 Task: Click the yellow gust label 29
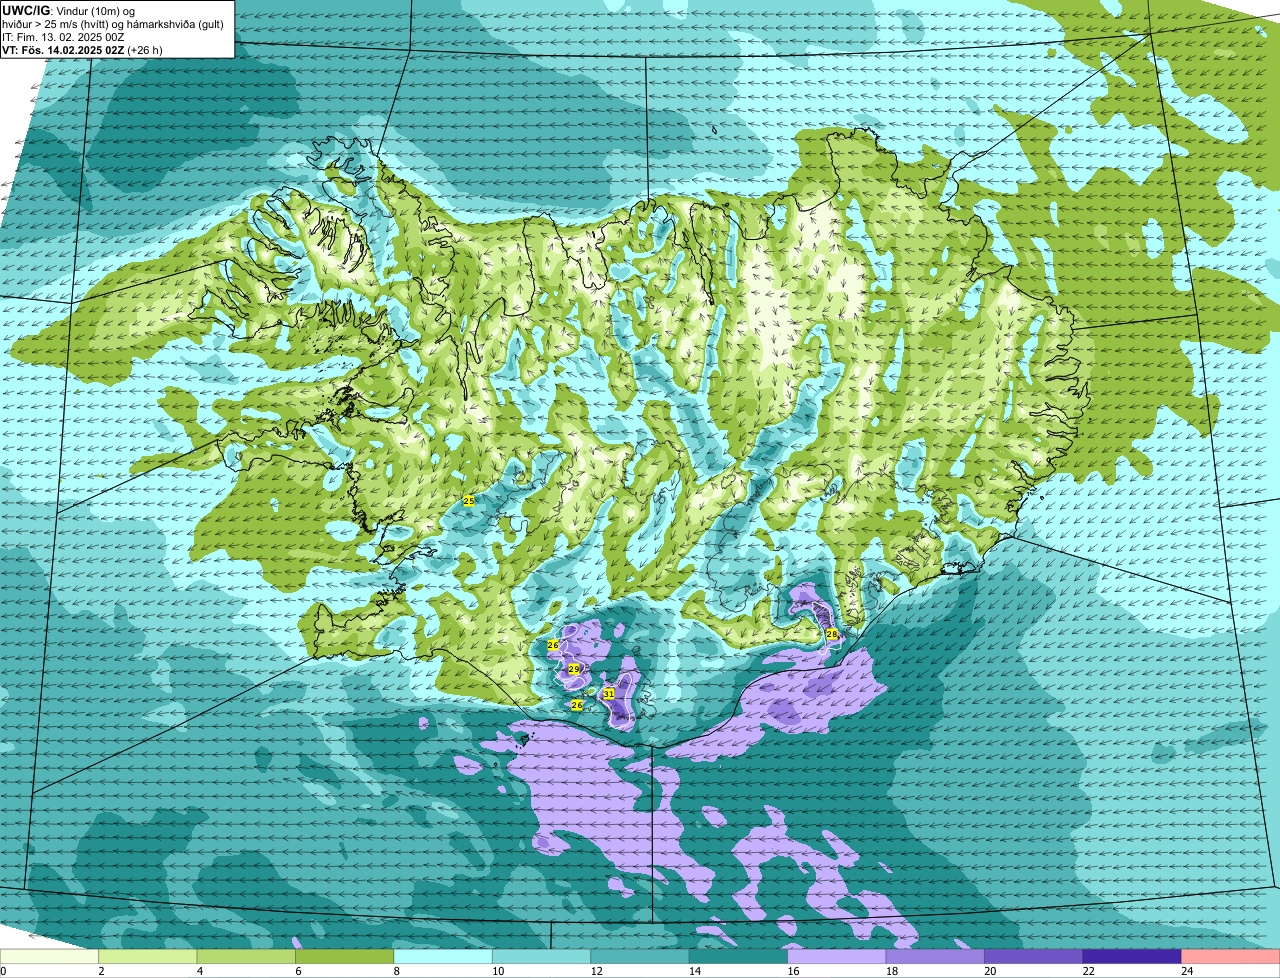coord(574,669)
